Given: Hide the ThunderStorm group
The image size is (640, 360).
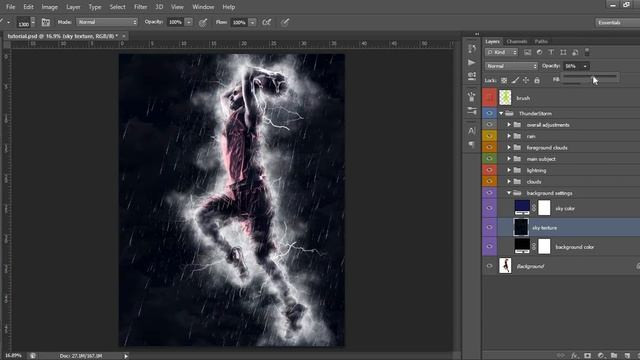Looking at the screenshot, I should coord(489,113).
